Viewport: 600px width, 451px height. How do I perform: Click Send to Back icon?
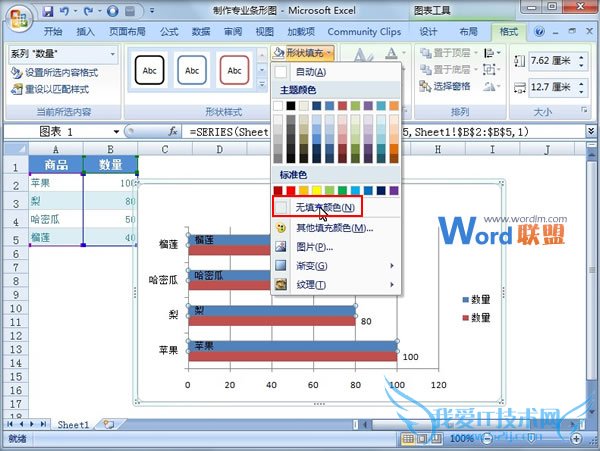426,69
